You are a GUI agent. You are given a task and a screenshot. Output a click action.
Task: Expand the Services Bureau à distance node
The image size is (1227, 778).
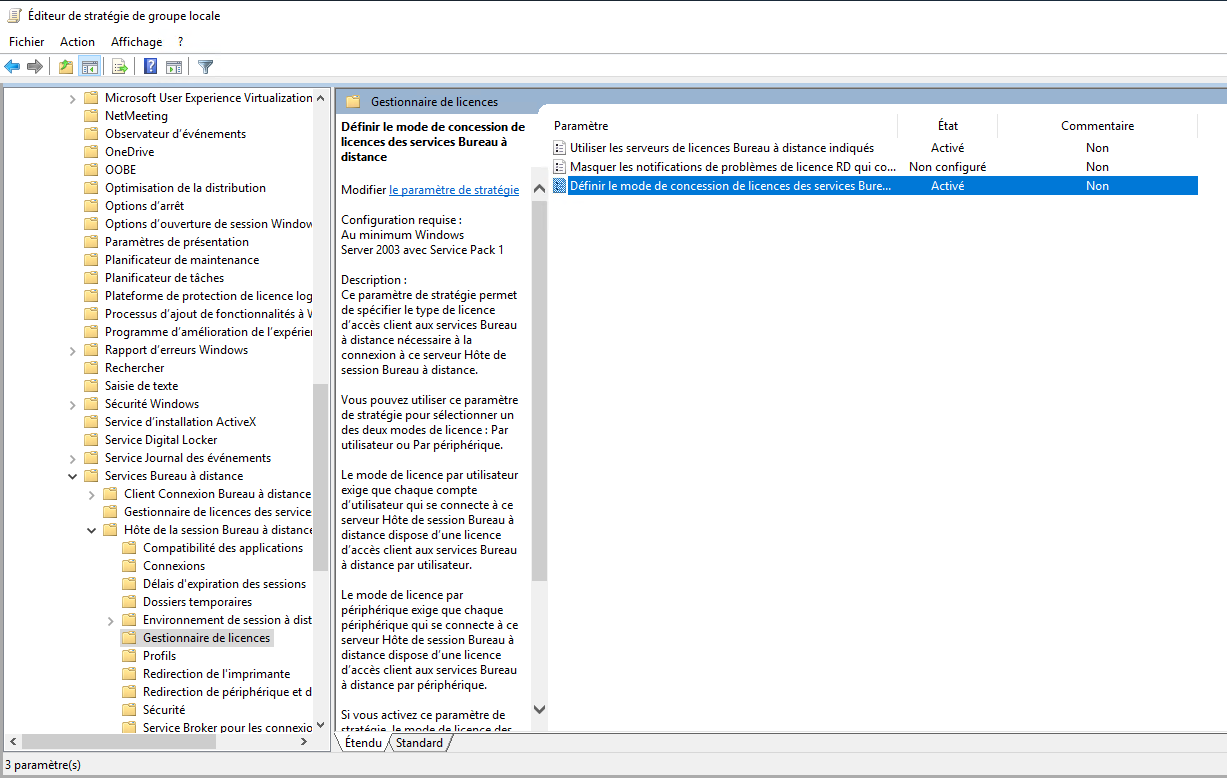(71, 475)
